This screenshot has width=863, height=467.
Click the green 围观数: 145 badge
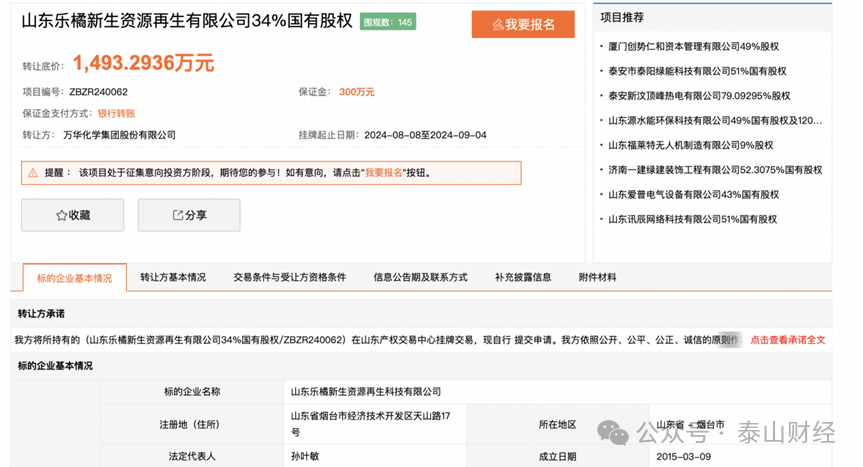[x=388, y=22]
